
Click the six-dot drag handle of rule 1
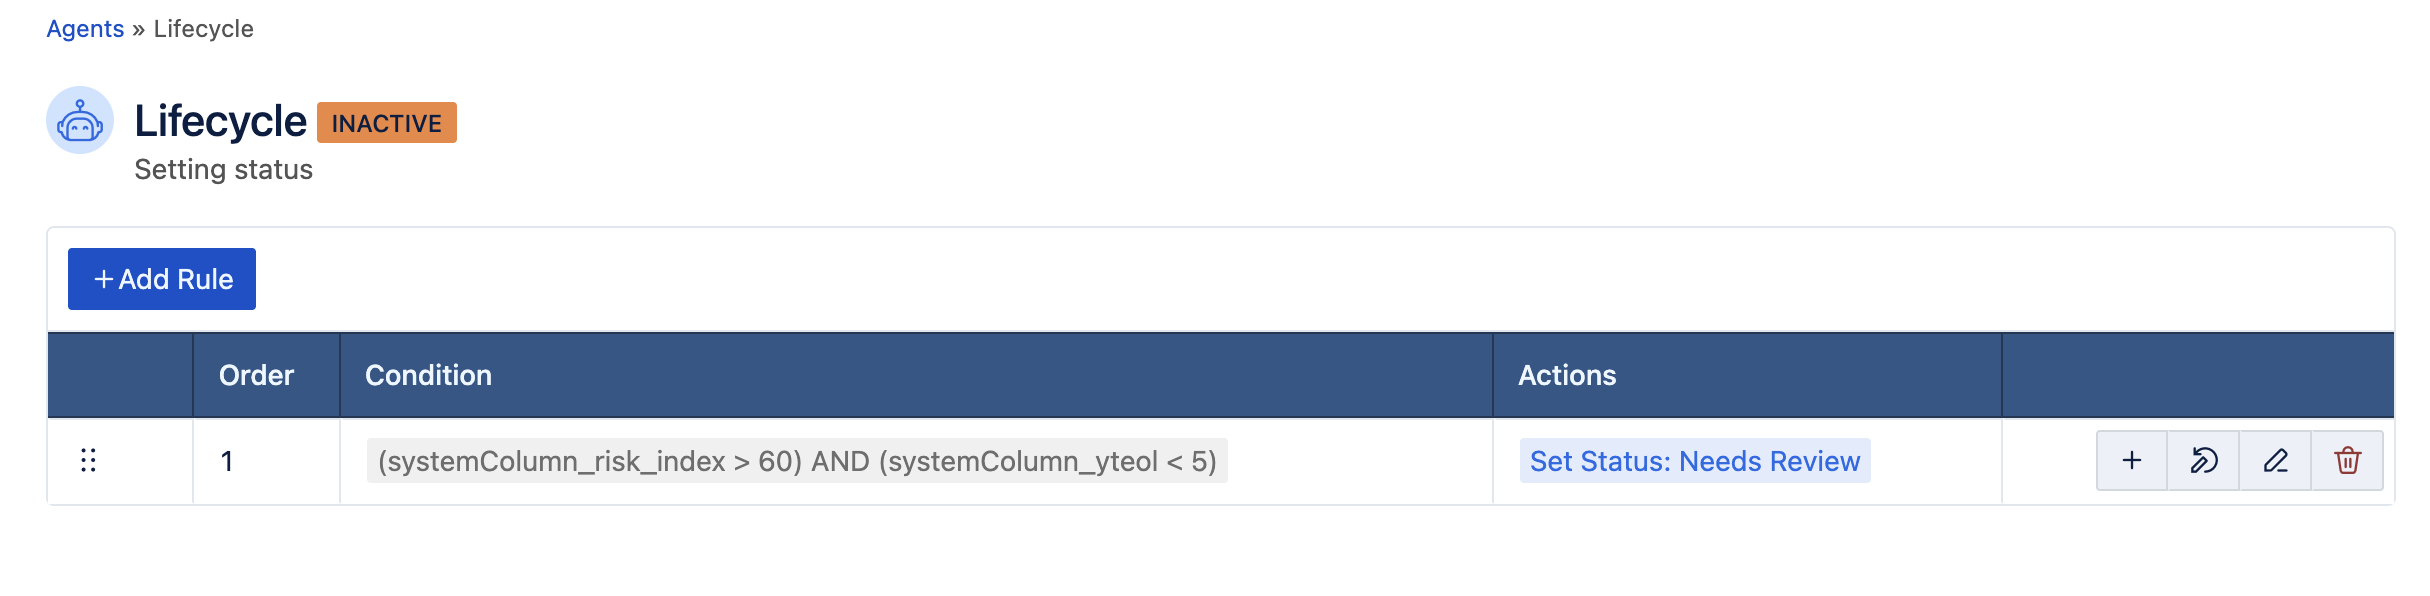click(88, 460)
